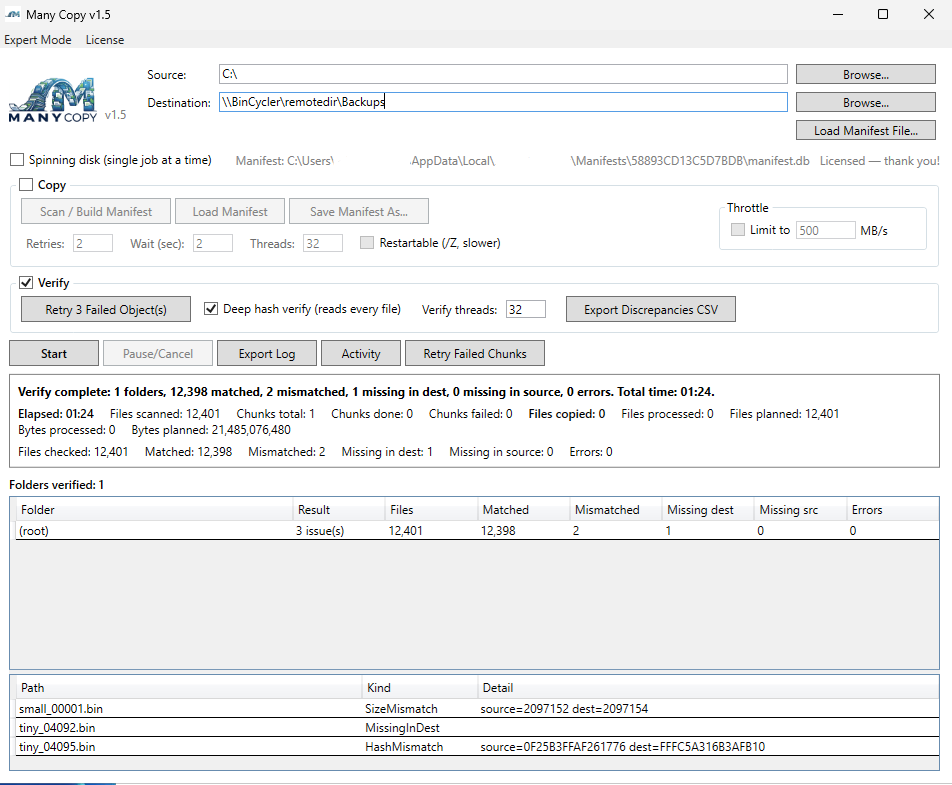Toggle Spinning disk single job checkbox

click(x=17, y=160)
